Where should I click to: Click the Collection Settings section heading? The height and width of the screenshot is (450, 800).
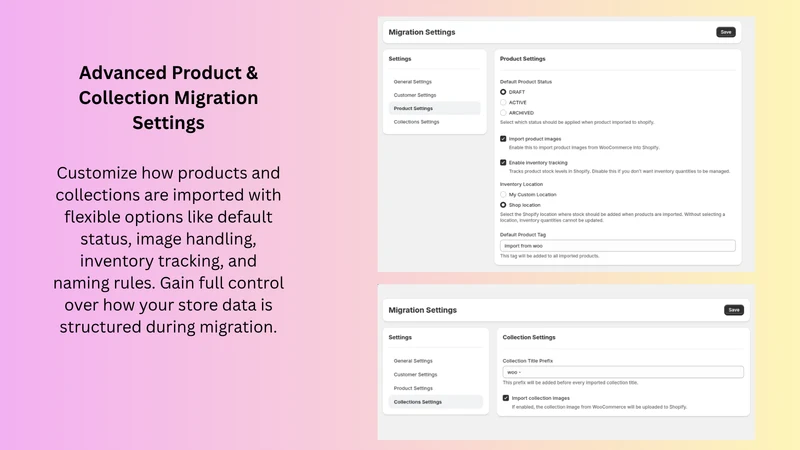[529, 337]
